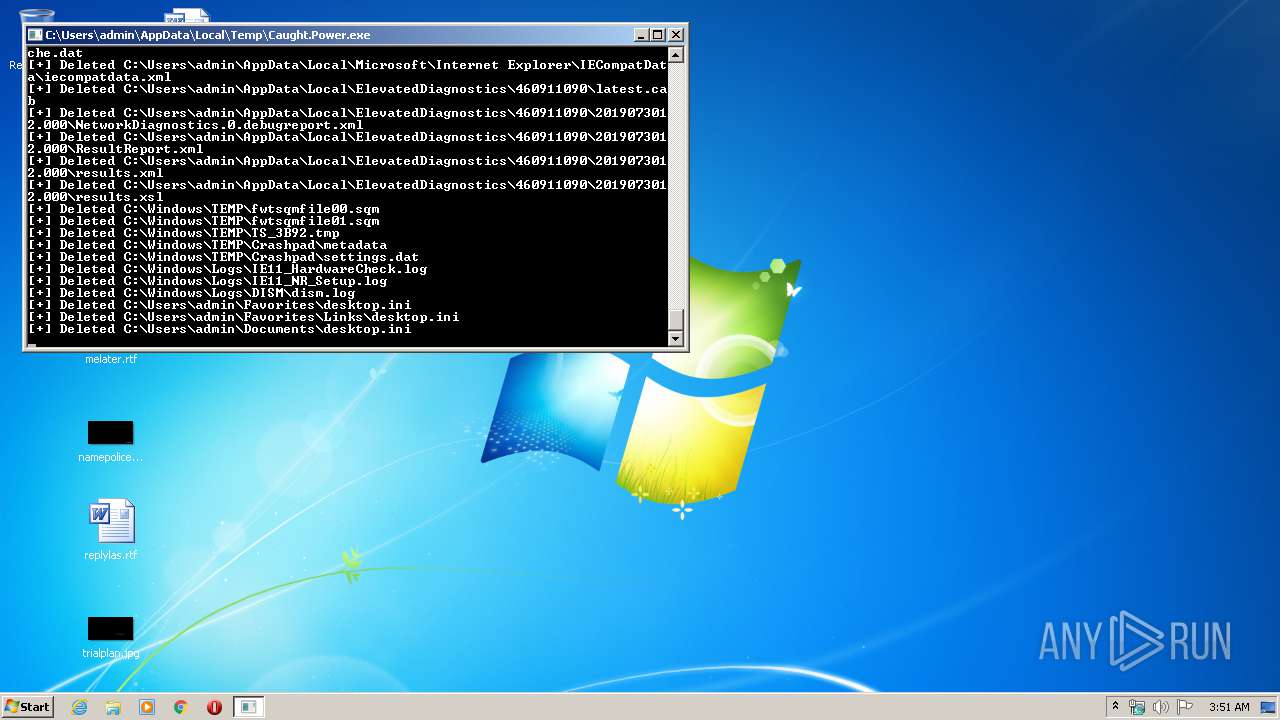Click the 'Crashpad\settings.dat' console line
Viewport: 1280px width, 720px height.
coord(223,257)
